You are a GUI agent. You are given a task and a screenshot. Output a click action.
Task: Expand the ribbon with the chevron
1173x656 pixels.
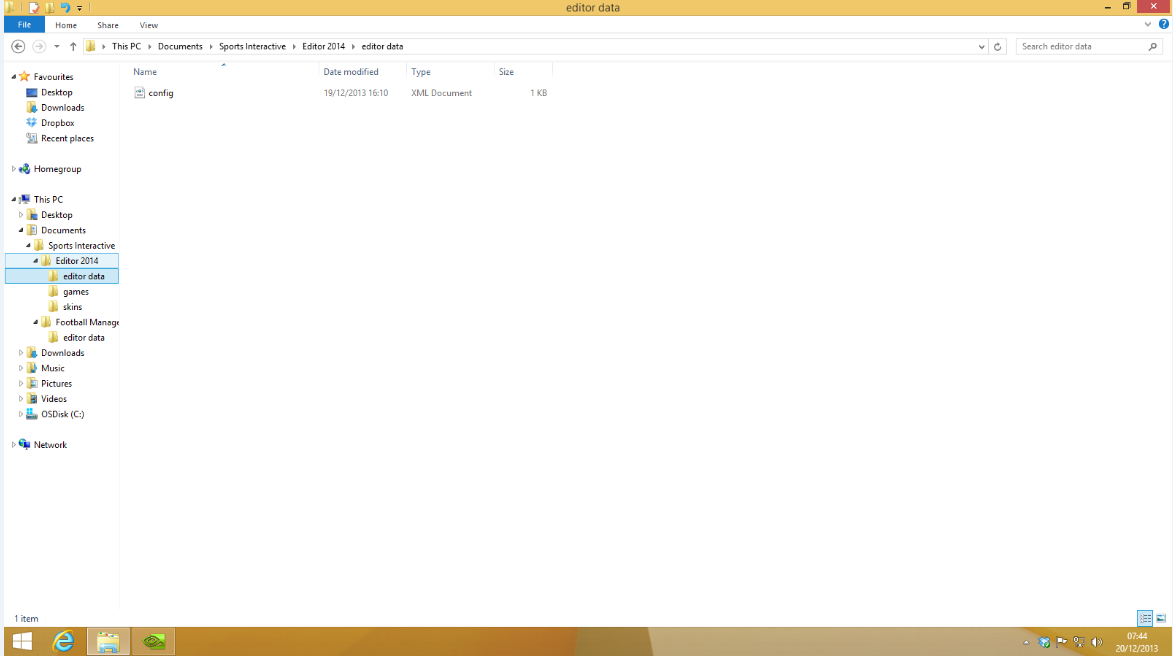(x=1148, y=25)
